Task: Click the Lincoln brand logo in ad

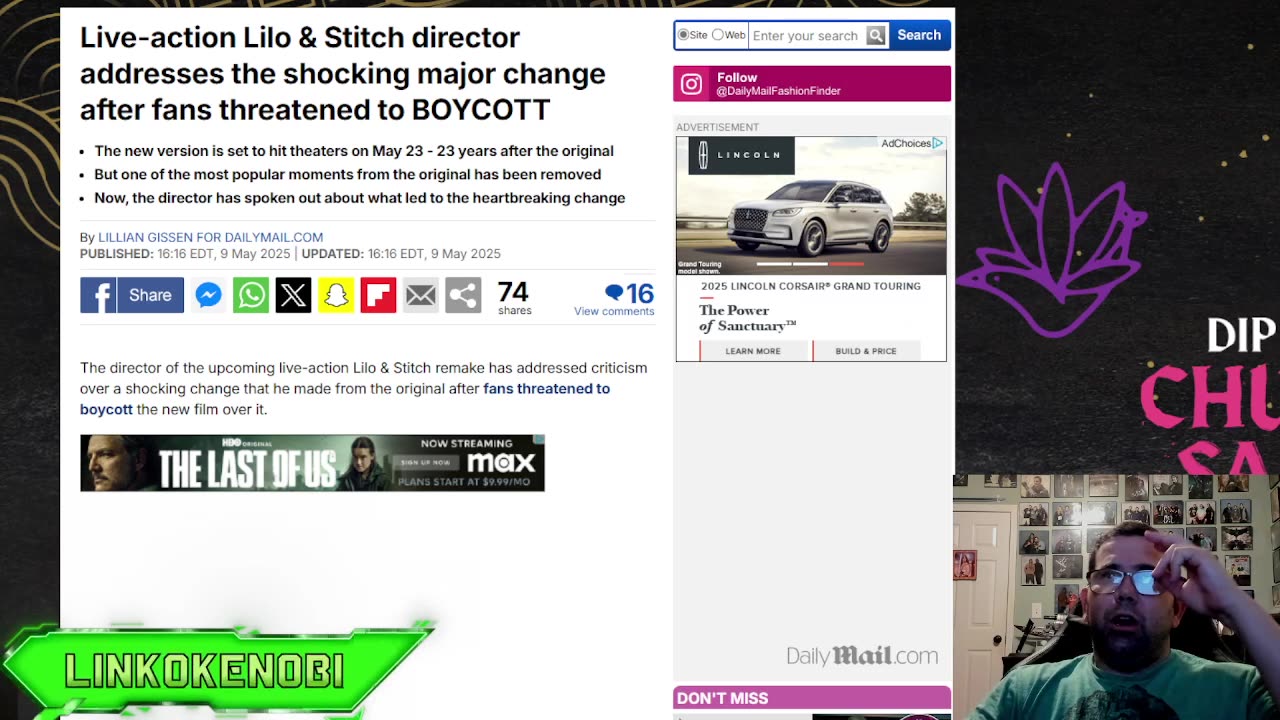Action: click(741, 155)
